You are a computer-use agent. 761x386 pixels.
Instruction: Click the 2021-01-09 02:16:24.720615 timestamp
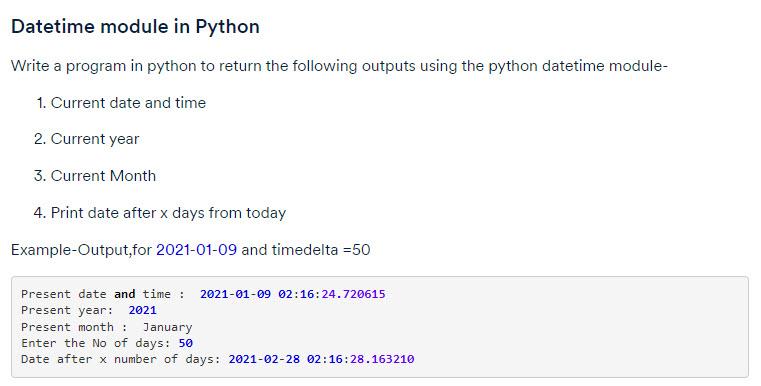pyautogui.click(x=293, y=294)
